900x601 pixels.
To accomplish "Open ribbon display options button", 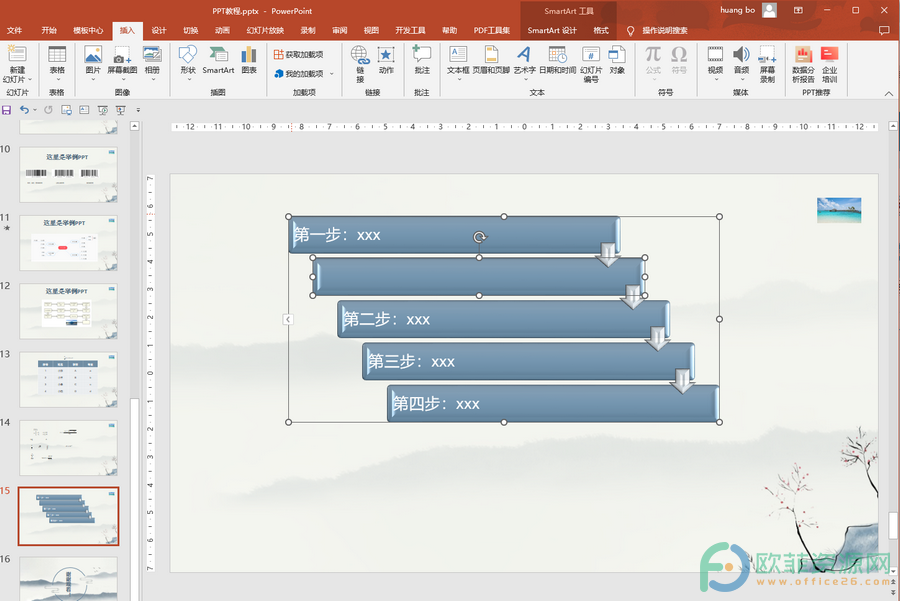I will (798, 10).
